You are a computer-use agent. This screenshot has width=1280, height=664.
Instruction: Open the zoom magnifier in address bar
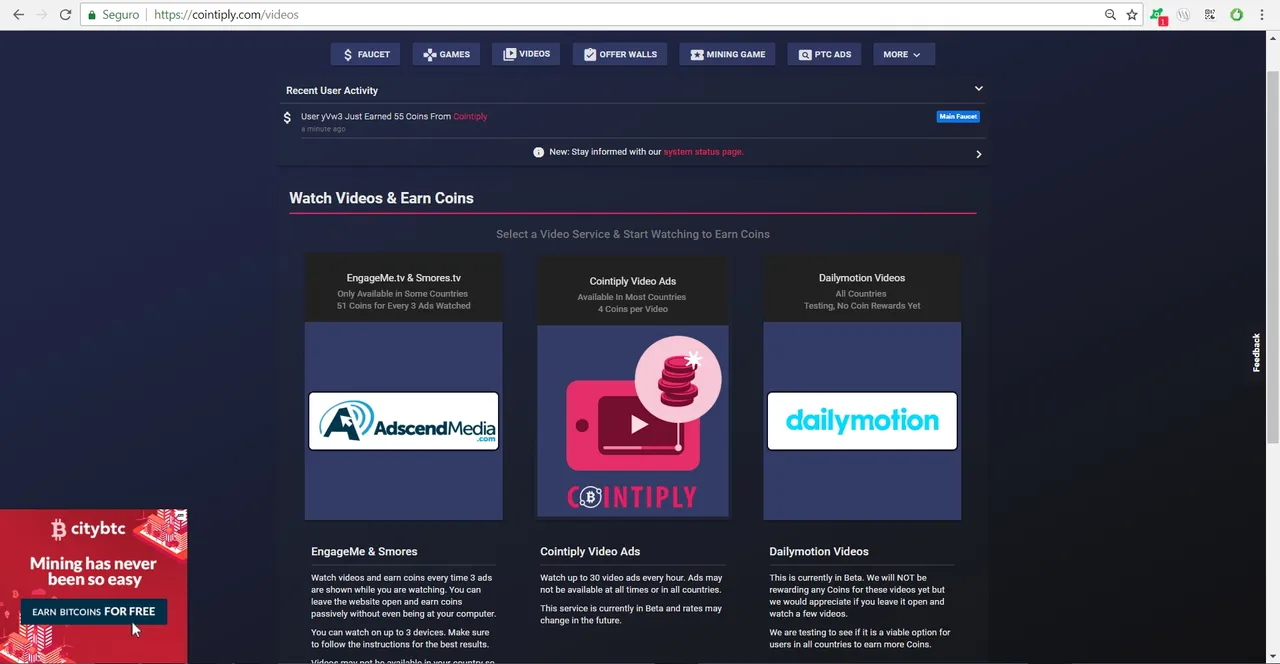(x=1110, y=15)
